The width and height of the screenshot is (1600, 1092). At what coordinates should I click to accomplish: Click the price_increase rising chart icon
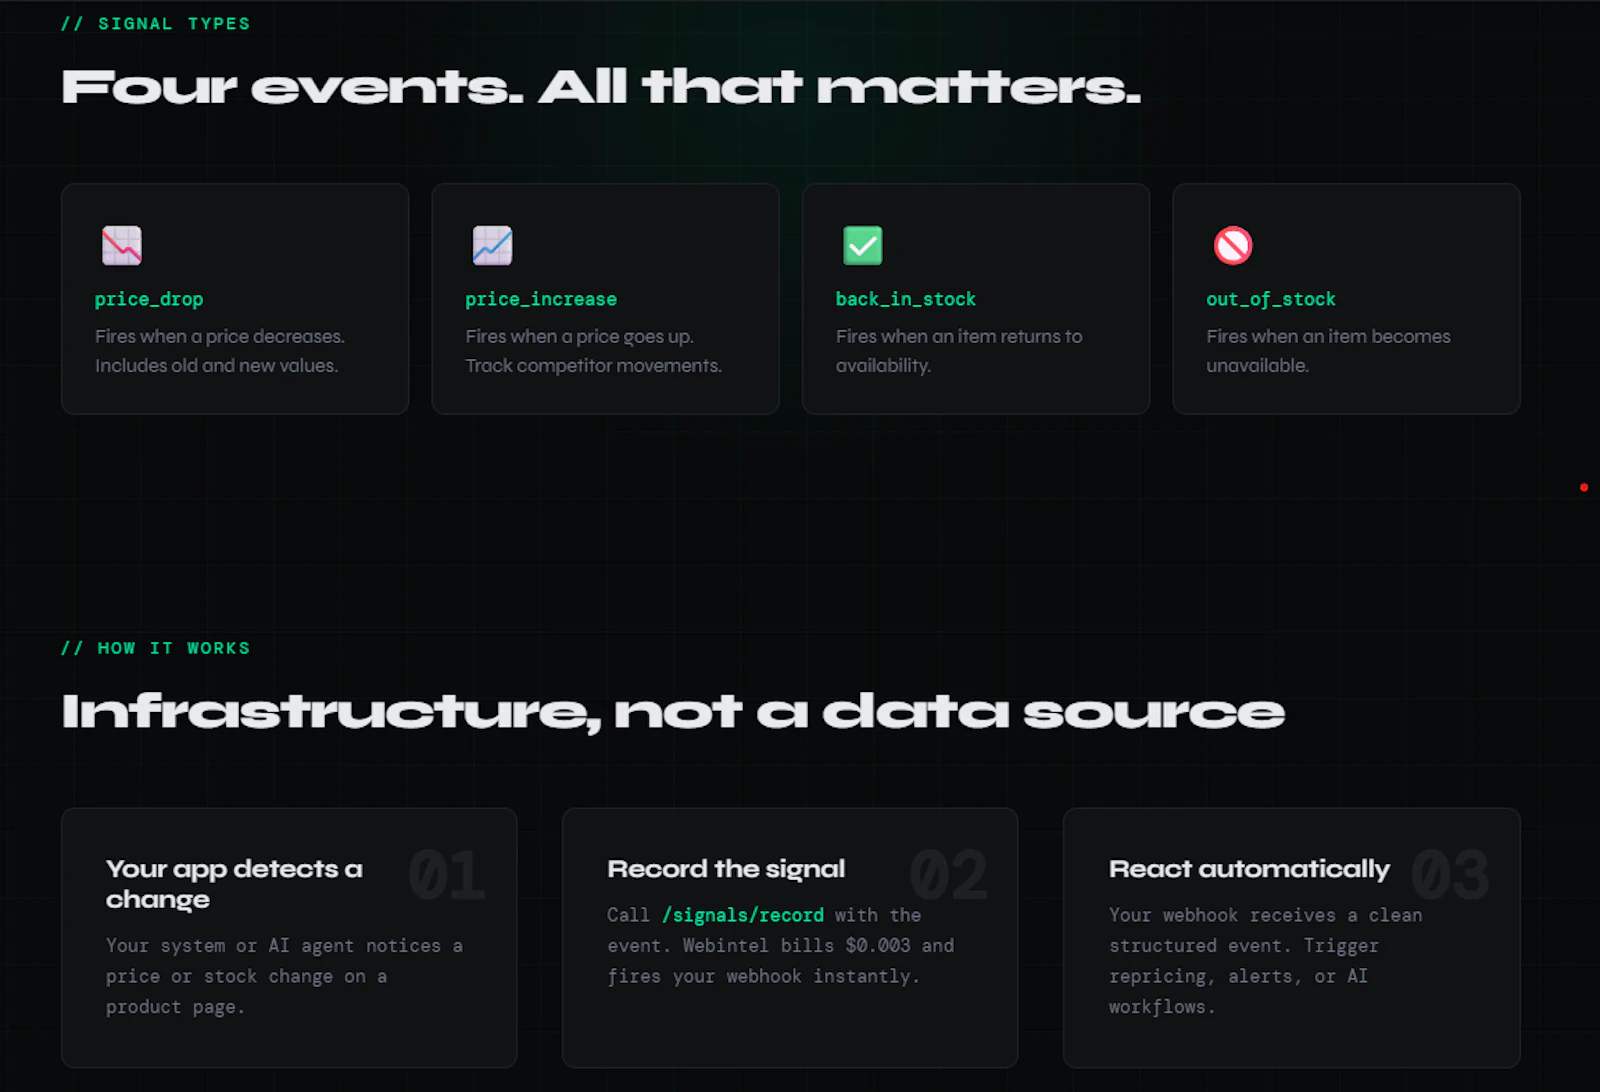pyautogui.click(x=492, y=245)
